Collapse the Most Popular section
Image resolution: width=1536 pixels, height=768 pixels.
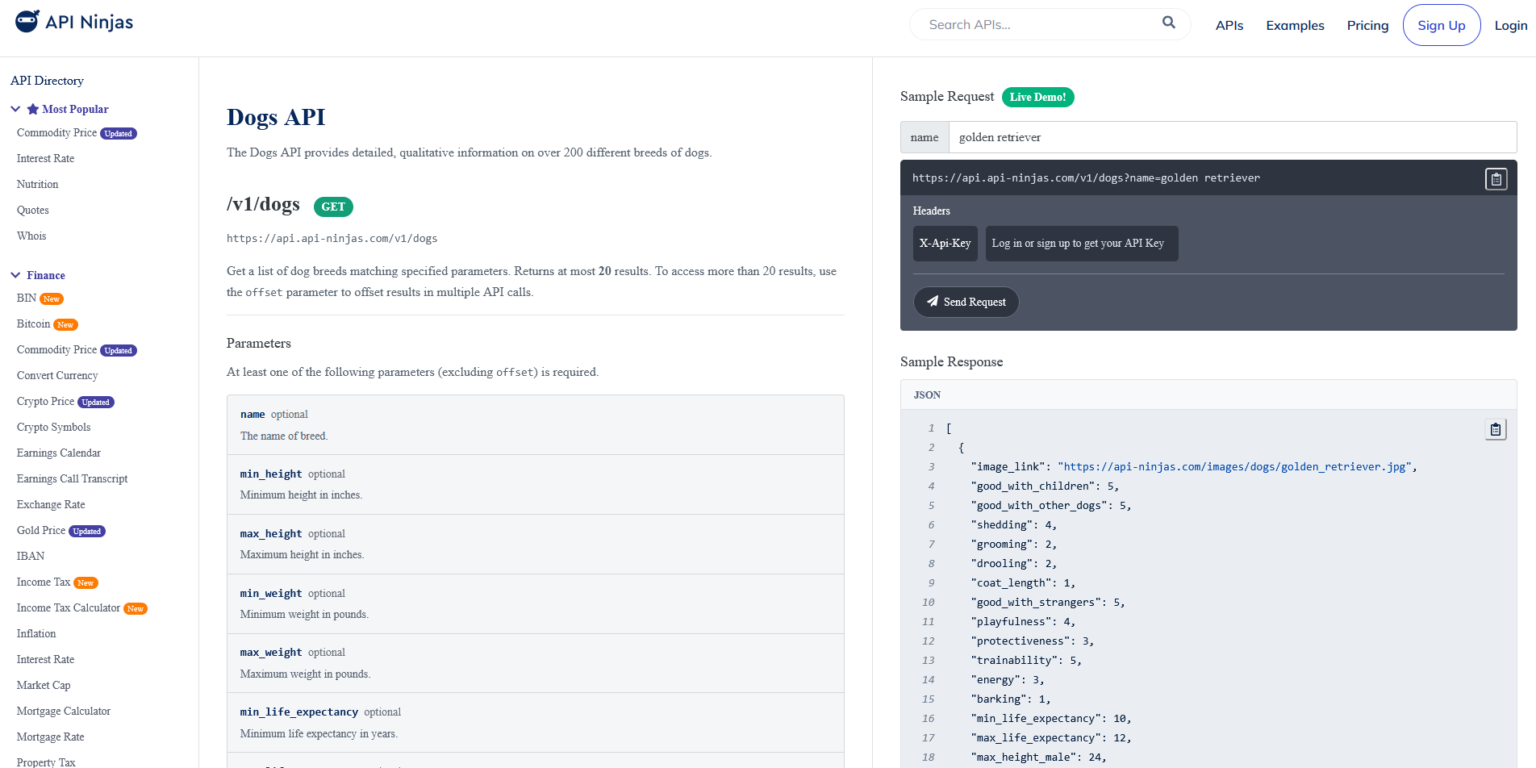(16, 109)
